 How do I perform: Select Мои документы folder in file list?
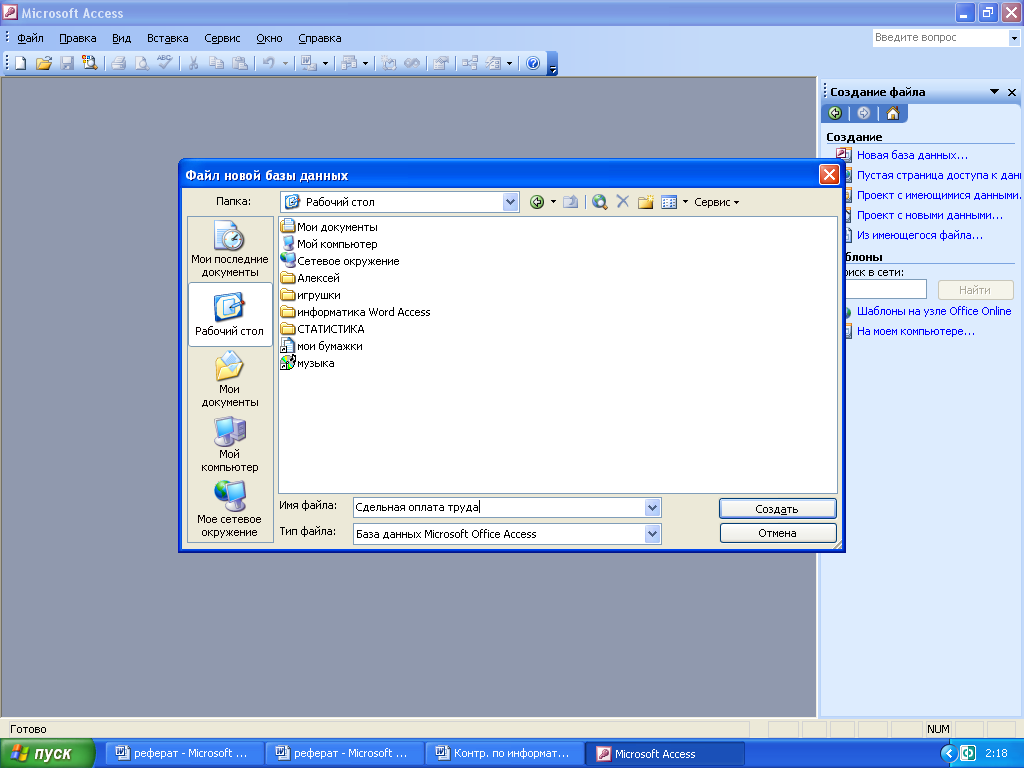click(329, 227)
